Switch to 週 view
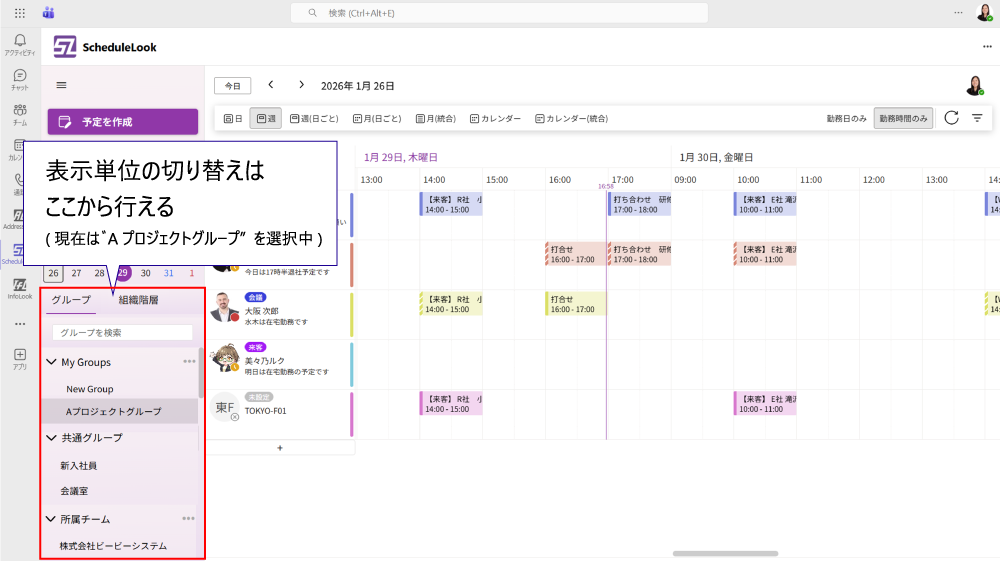This screenshot has height=561, width=1000. tap(265, 118)
